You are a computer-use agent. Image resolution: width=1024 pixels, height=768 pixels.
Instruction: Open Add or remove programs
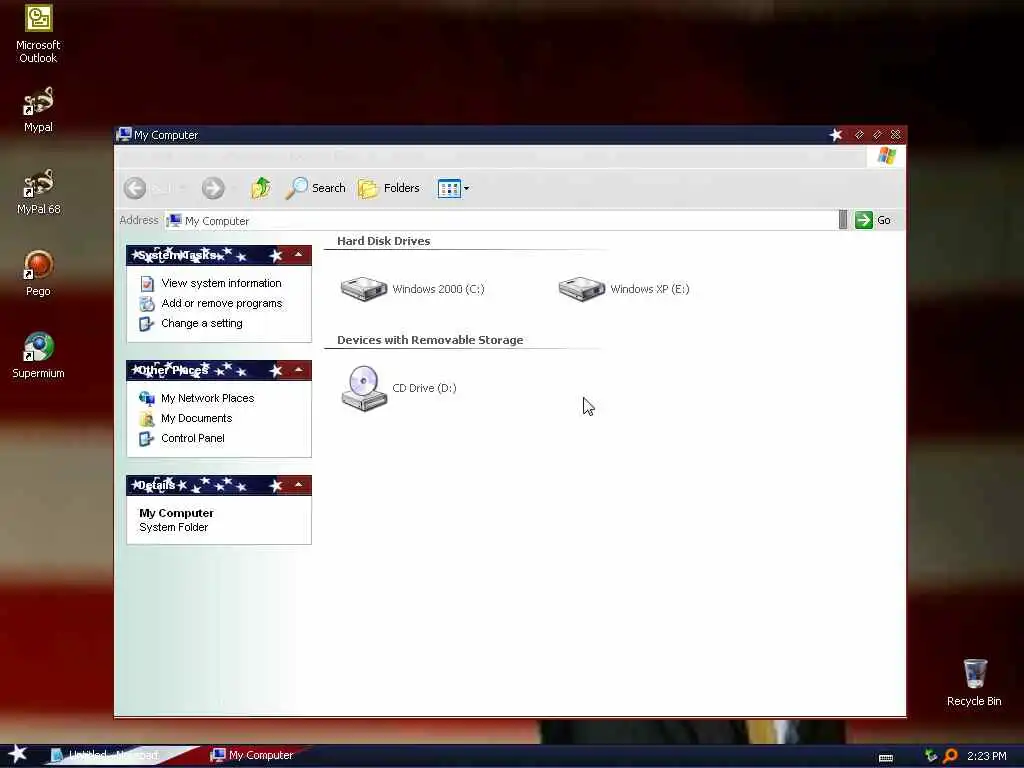(x=221, y=303)
